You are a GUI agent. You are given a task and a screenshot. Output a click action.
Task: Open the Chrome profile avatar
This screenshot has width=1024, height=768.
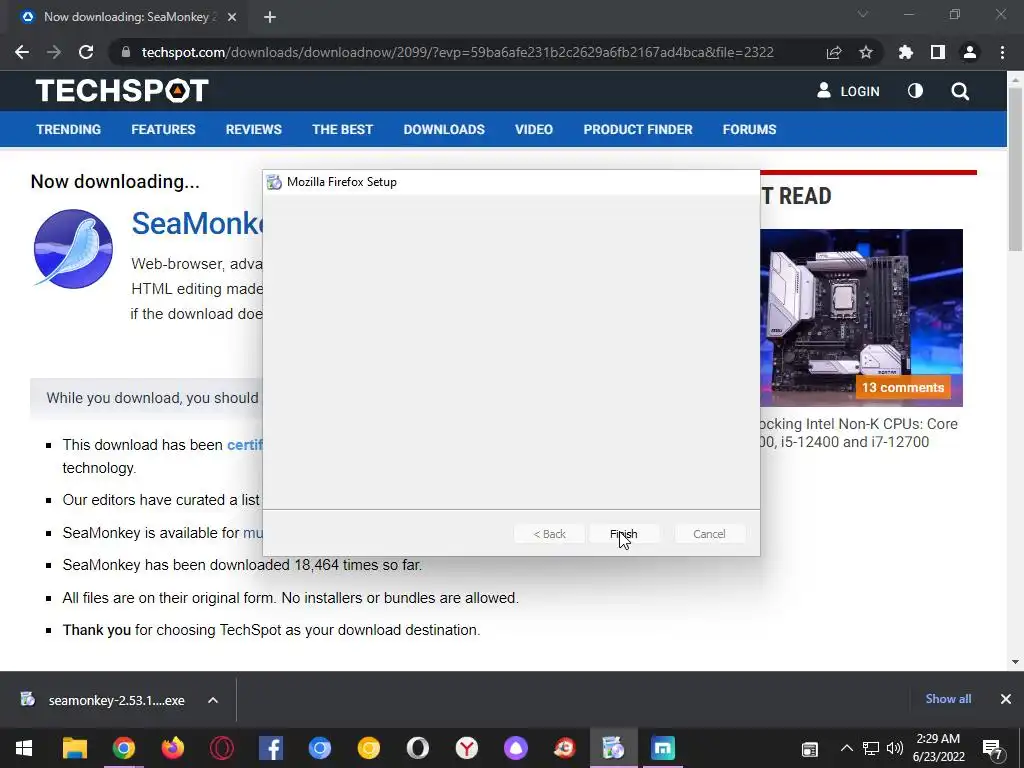(x=970, y=52)
